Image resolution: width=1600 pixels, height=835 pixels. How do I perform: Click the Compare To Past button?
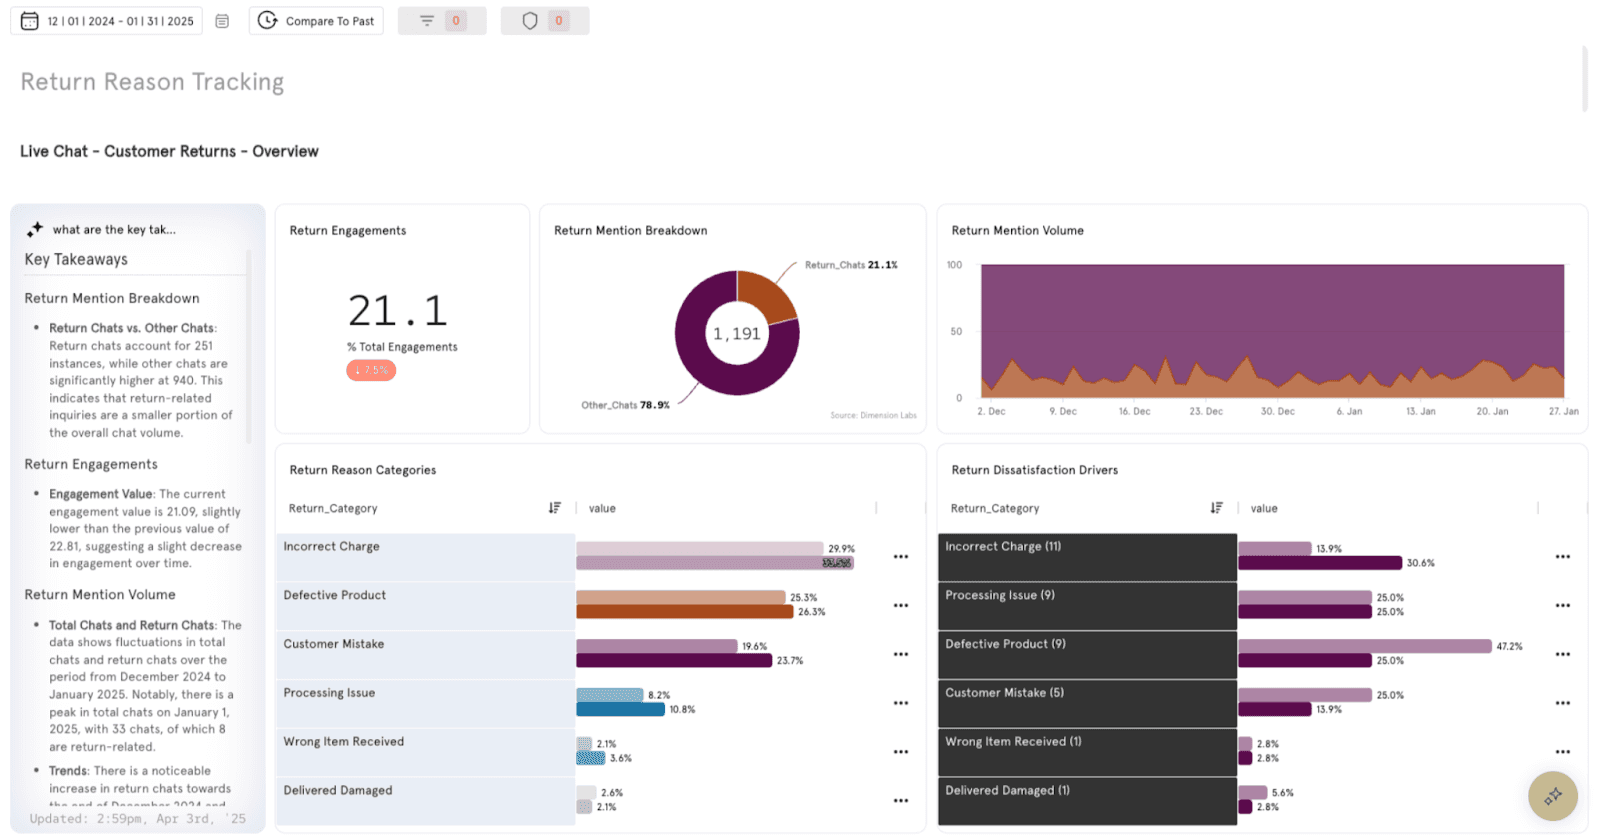coord(316,21)
